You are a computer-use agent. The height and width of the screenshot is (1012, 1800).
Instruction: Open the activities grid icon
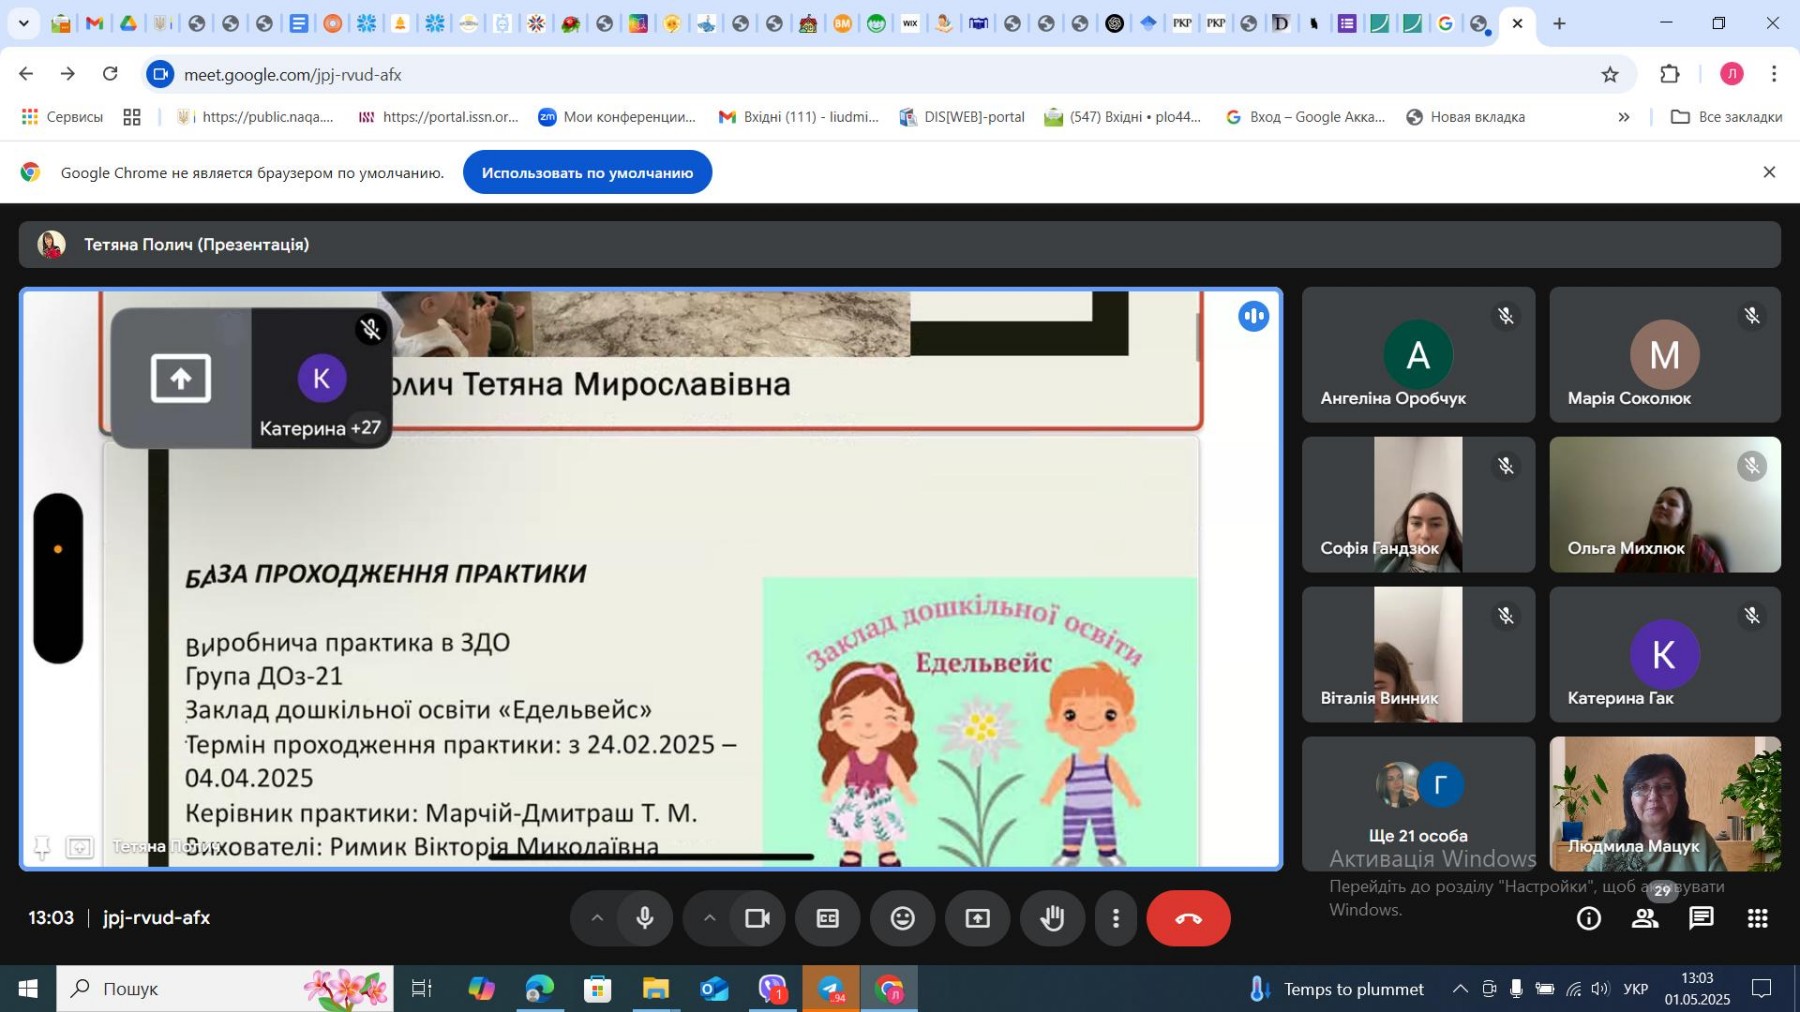[1757, 918]
